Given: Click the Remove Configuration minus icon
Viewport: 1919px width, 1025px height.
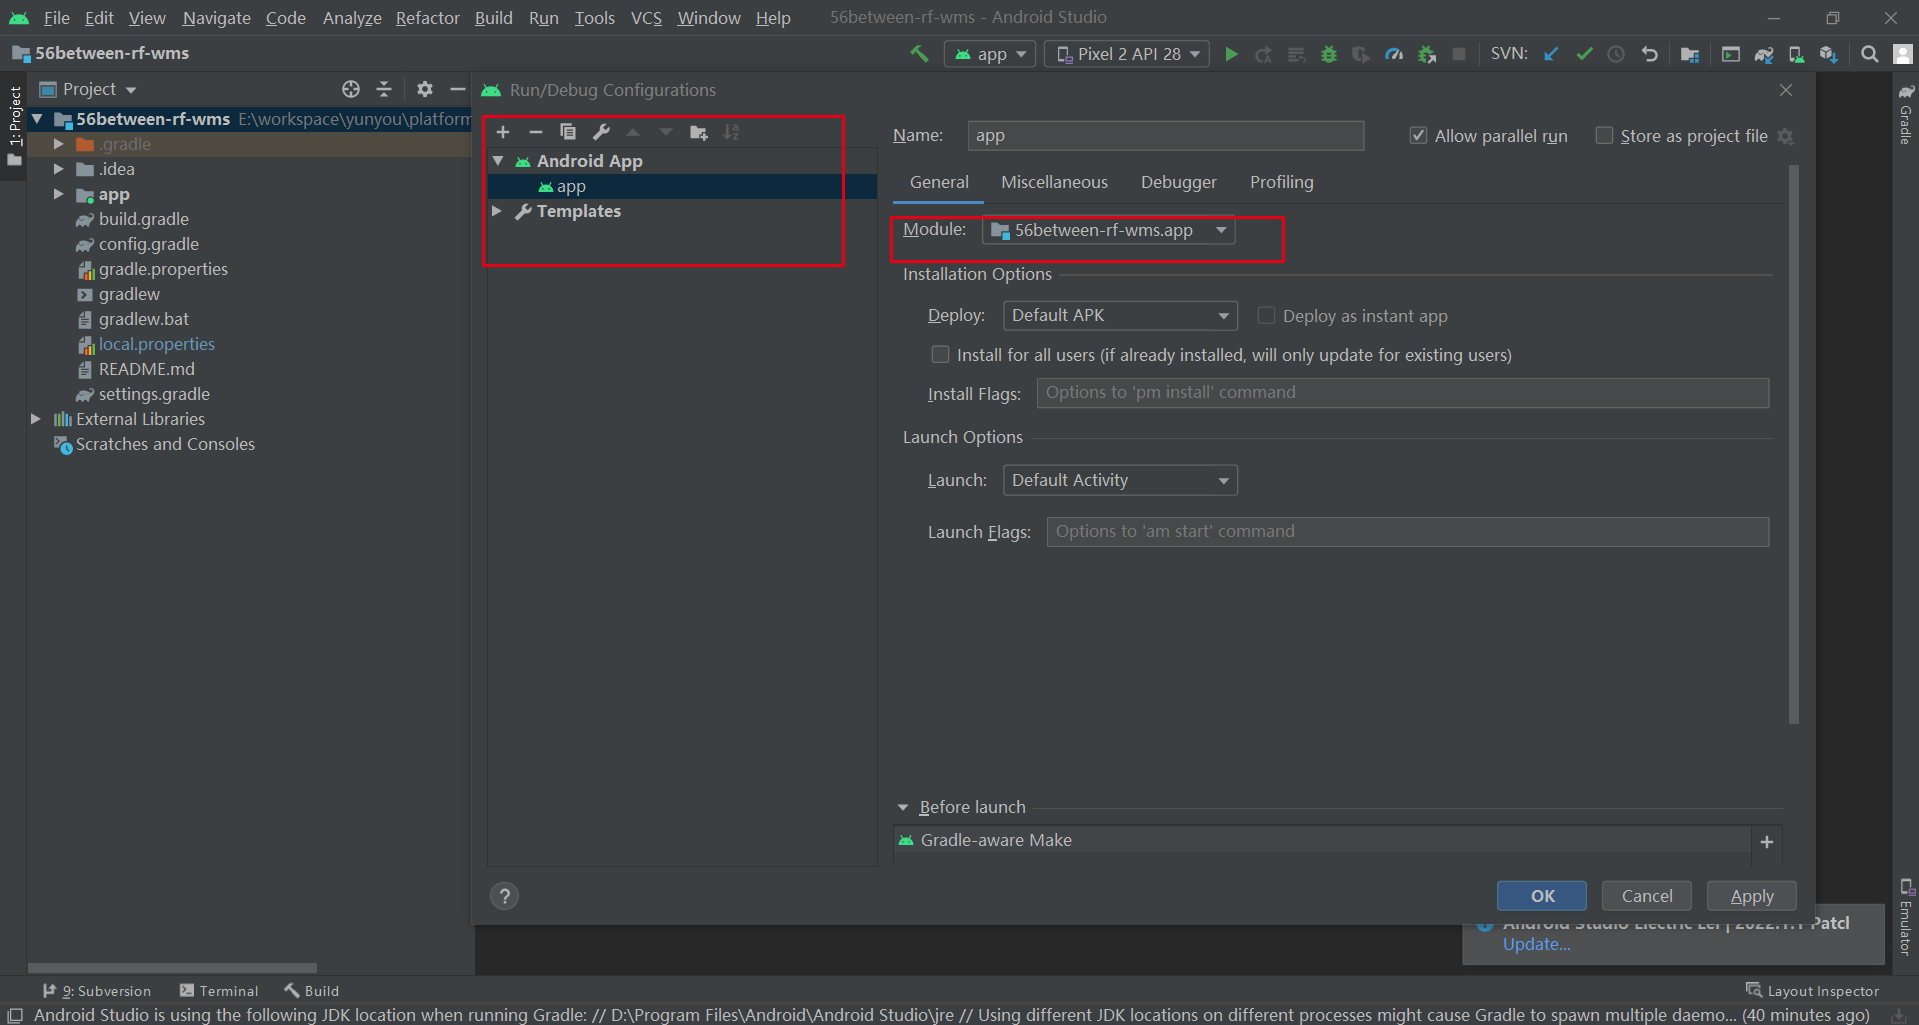Looking at the screenshot, I should [536, 132].
